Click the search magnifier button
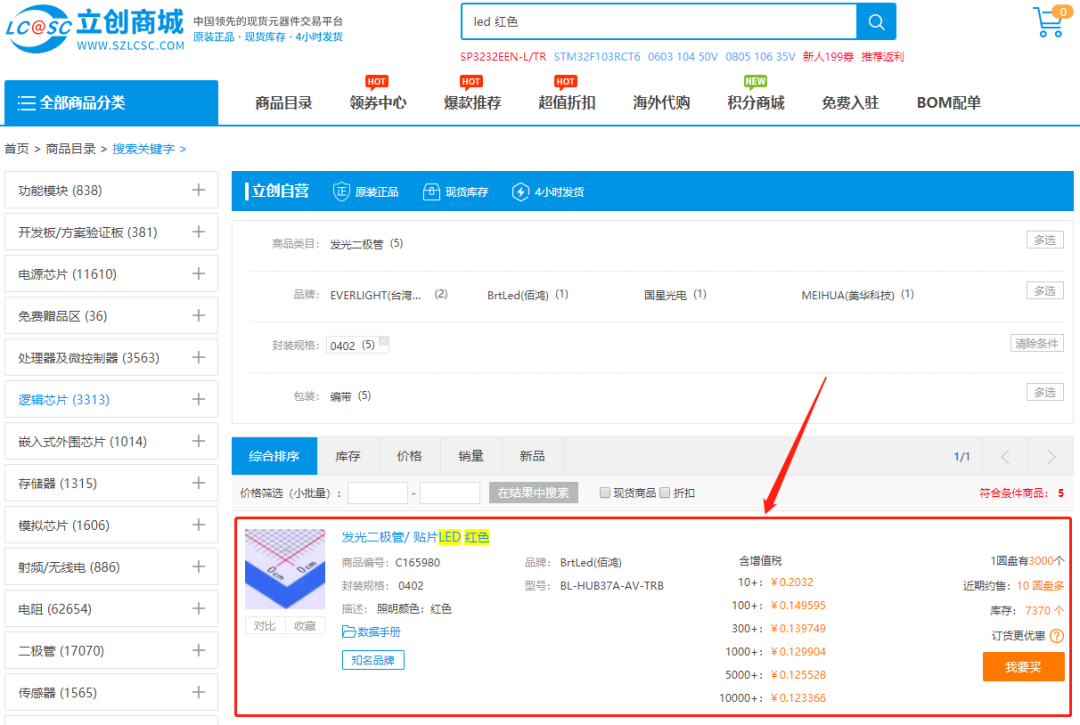This screenshot has height=725, width=1080. click(875, 21)
